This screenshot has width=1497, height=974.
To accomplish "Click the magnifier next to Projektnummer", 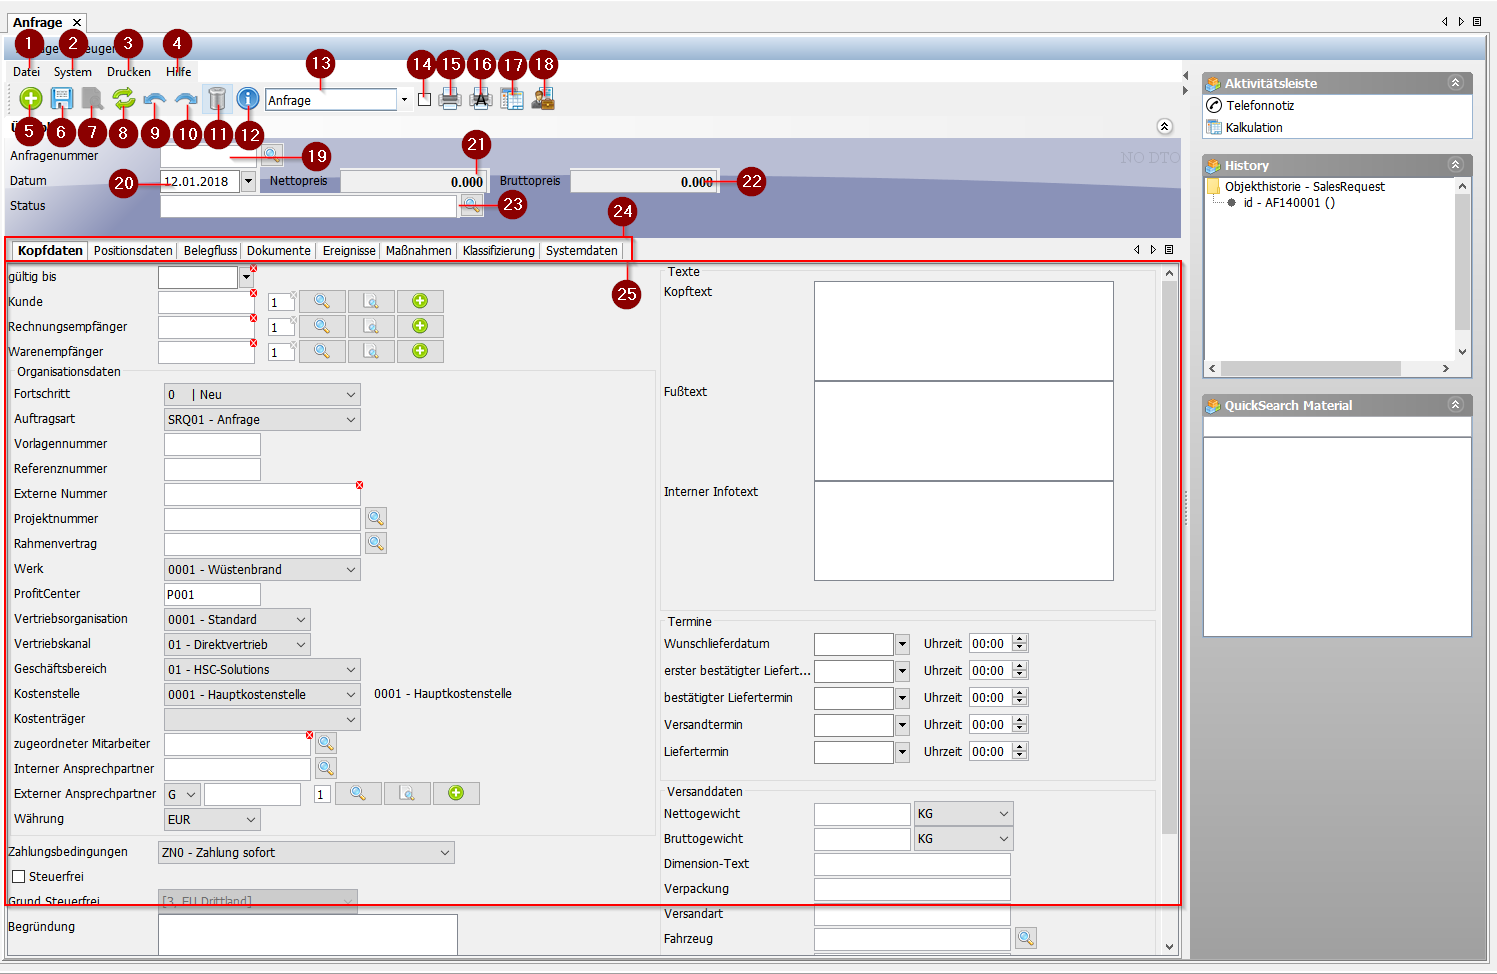I will [x=375, y=518].
